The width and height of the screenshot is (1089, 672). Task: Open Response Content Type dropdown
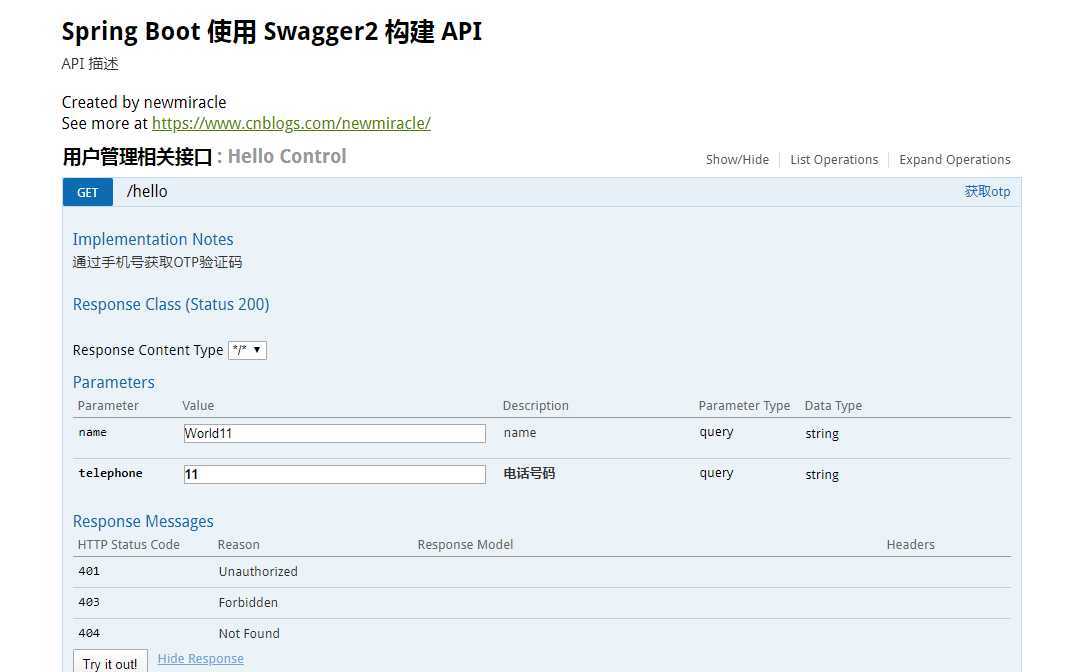coord(247,350)
